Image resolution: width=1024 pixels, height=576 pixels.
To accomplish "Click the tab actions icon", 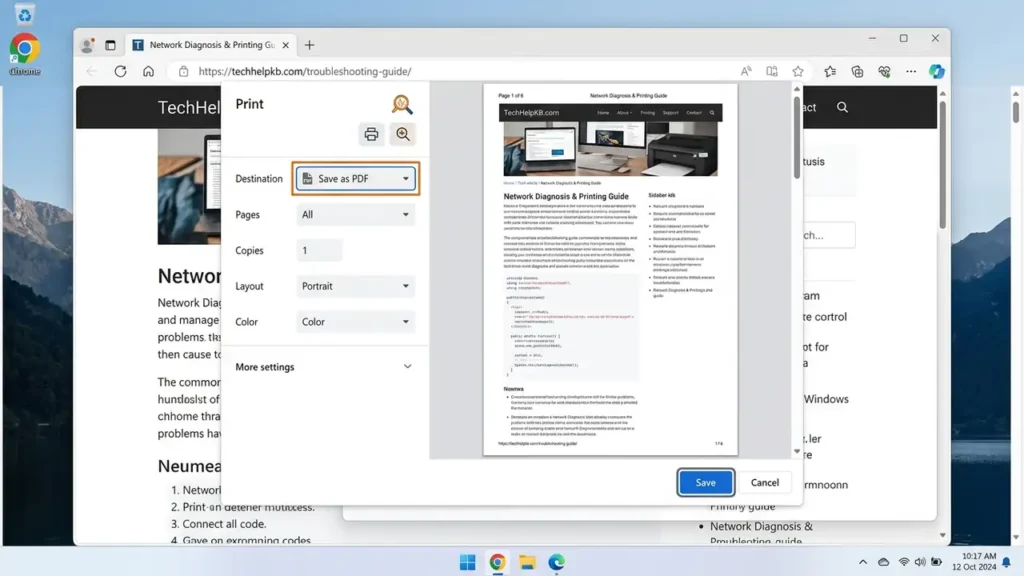I will pos(110,45).
